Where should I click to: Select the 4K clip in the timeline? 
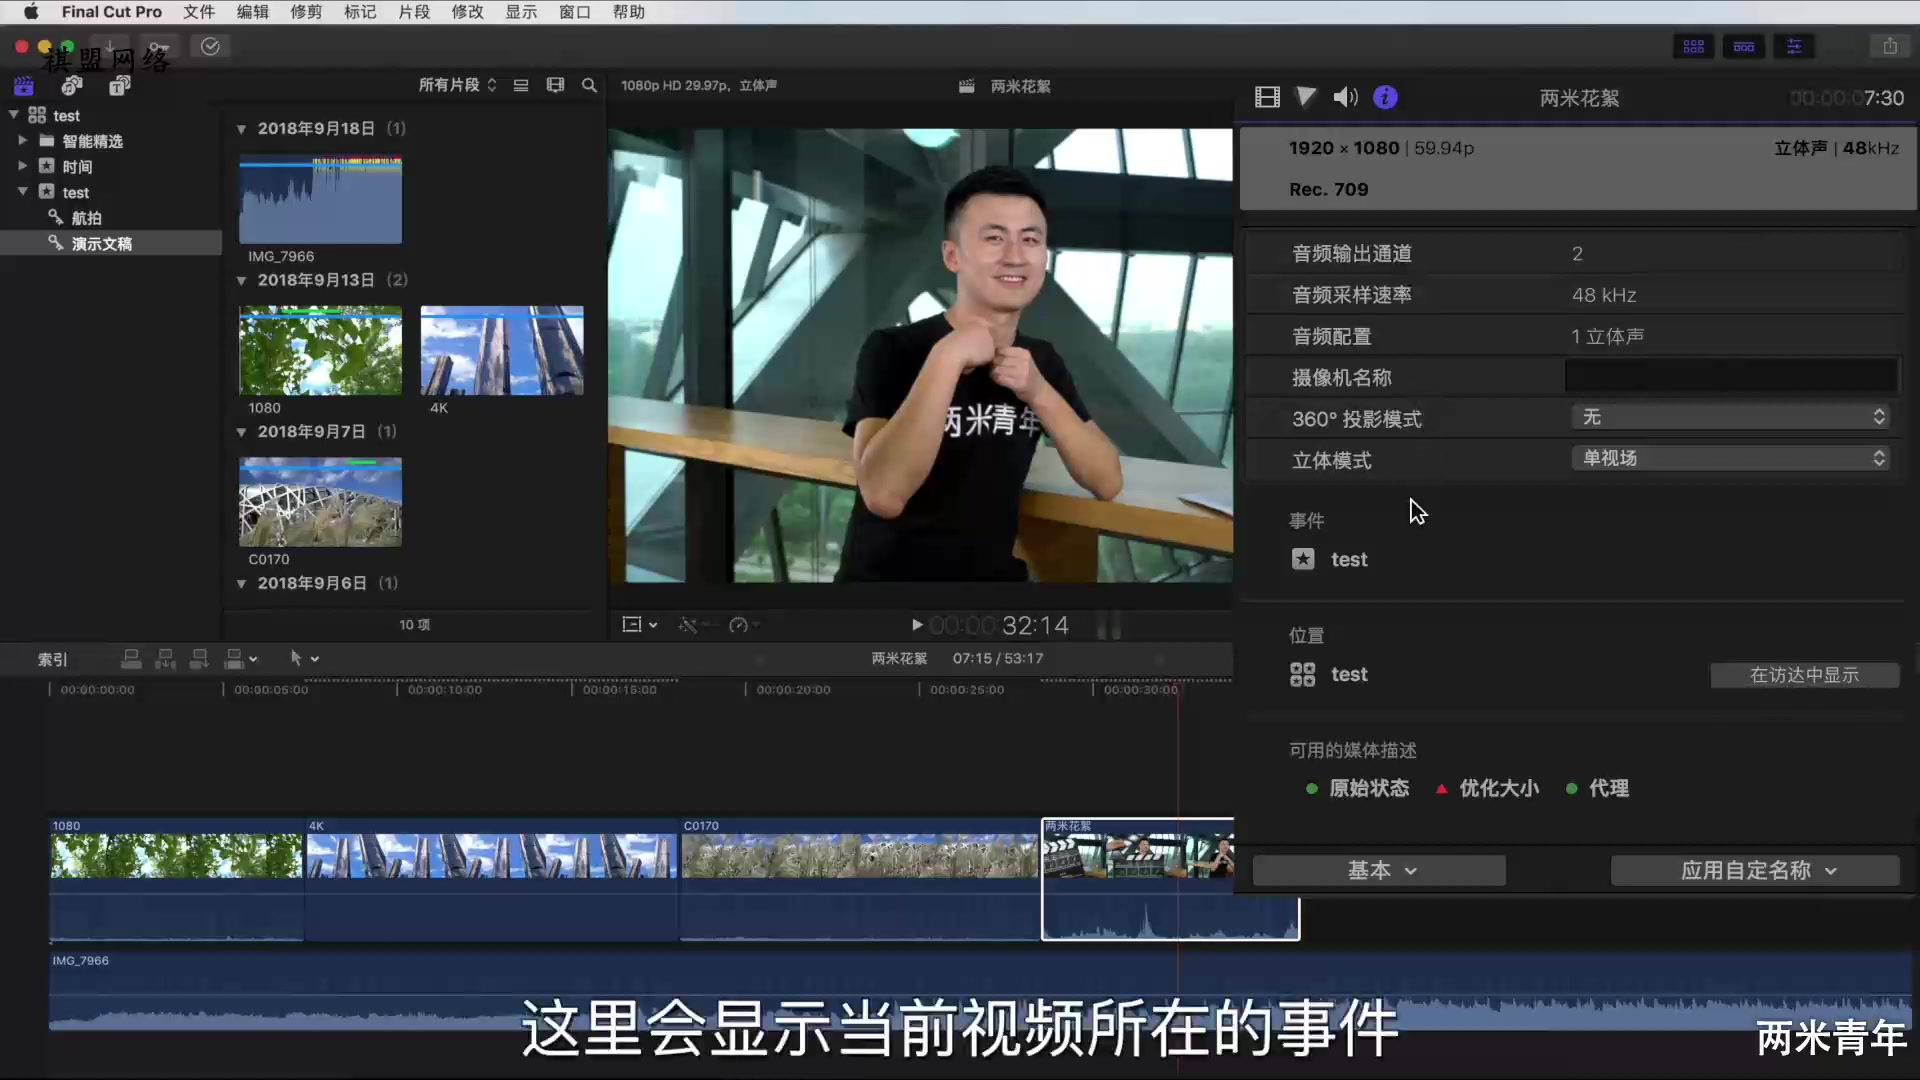(491, 880)
